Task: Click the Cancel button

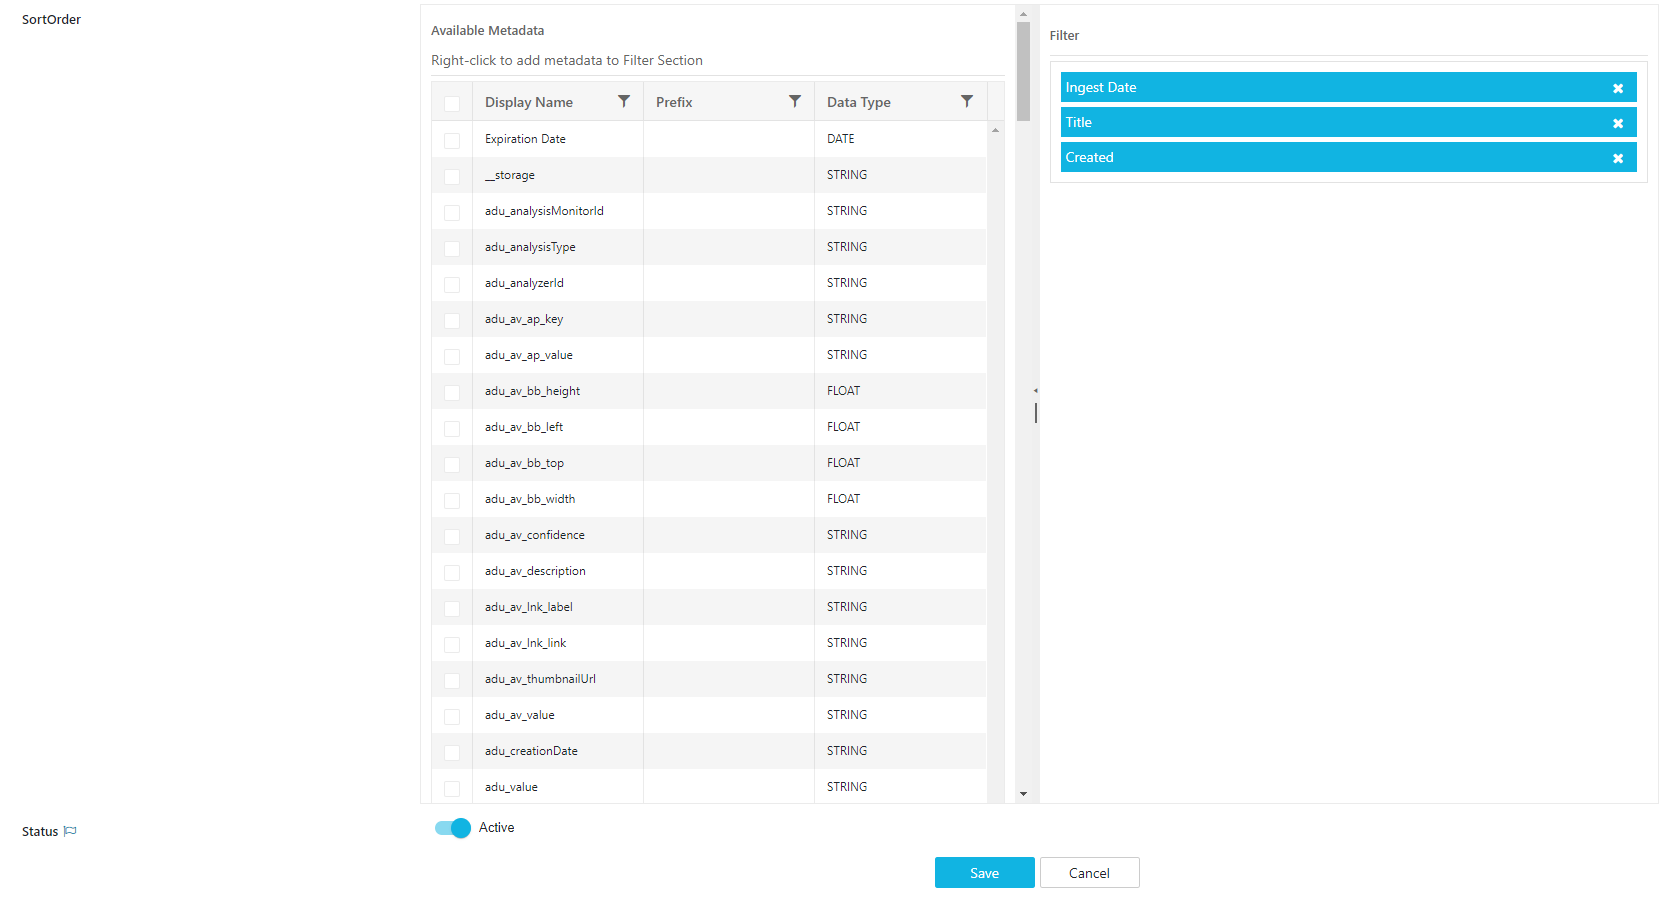Action: [x=1089, y=873]
